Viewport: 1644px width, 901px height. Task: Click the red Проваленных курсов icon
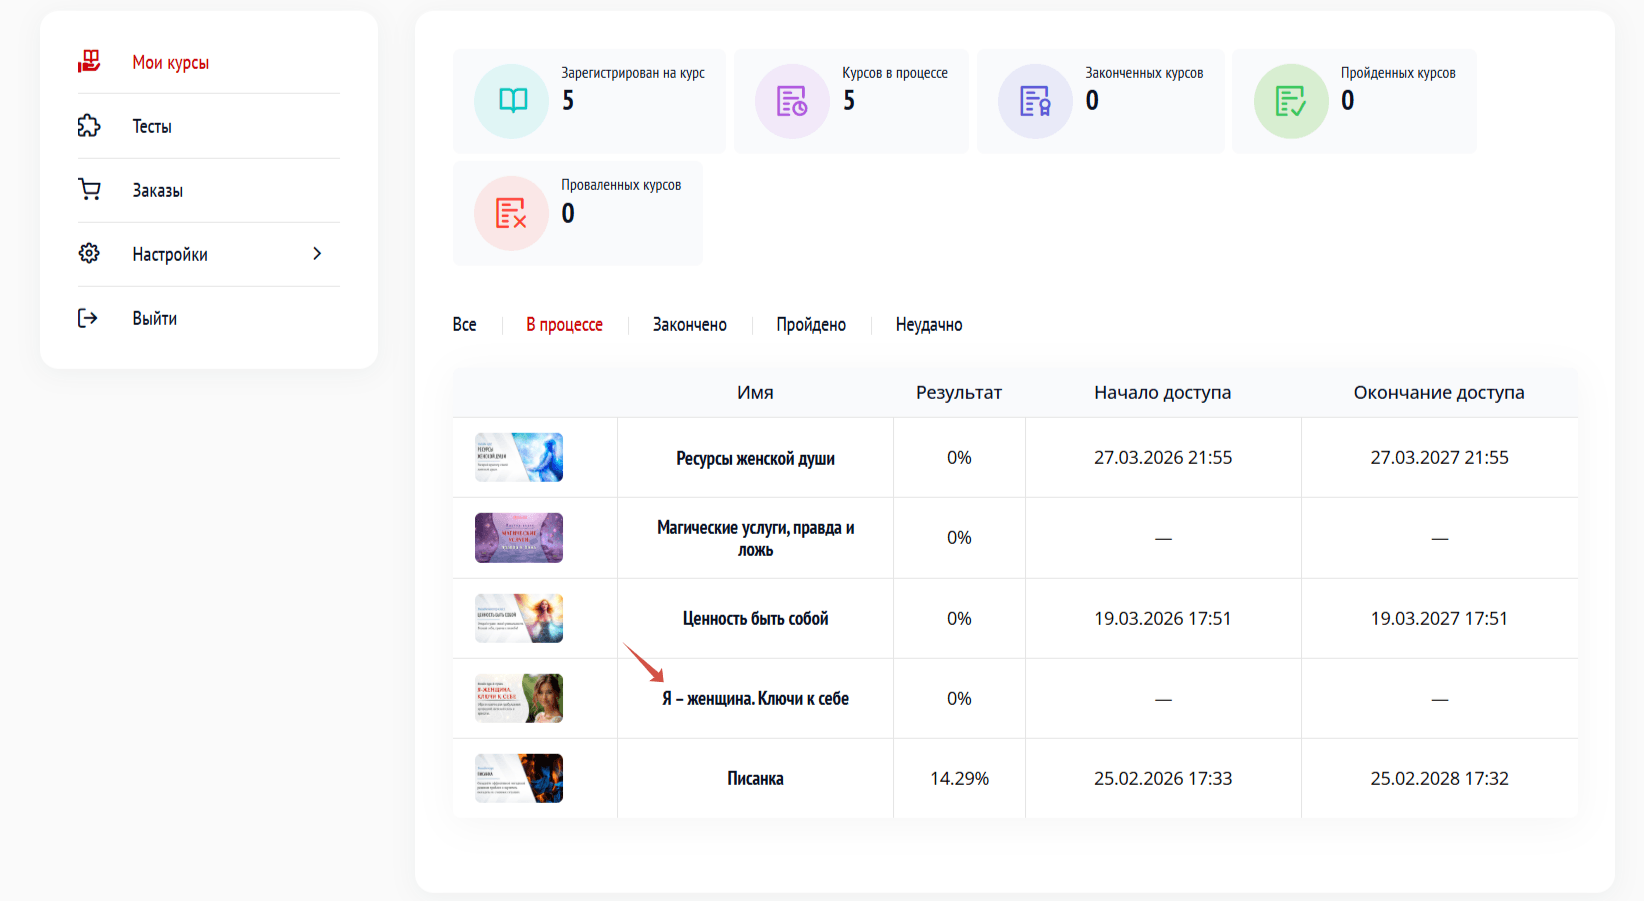(511, 213)
